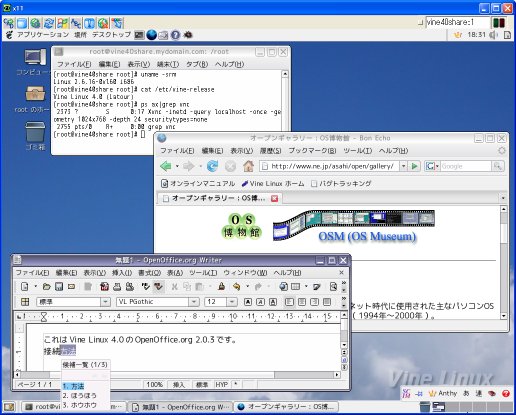Click the email document icon in Writer
This screenshot has width=516, height=415.
[x=71, y=286]
